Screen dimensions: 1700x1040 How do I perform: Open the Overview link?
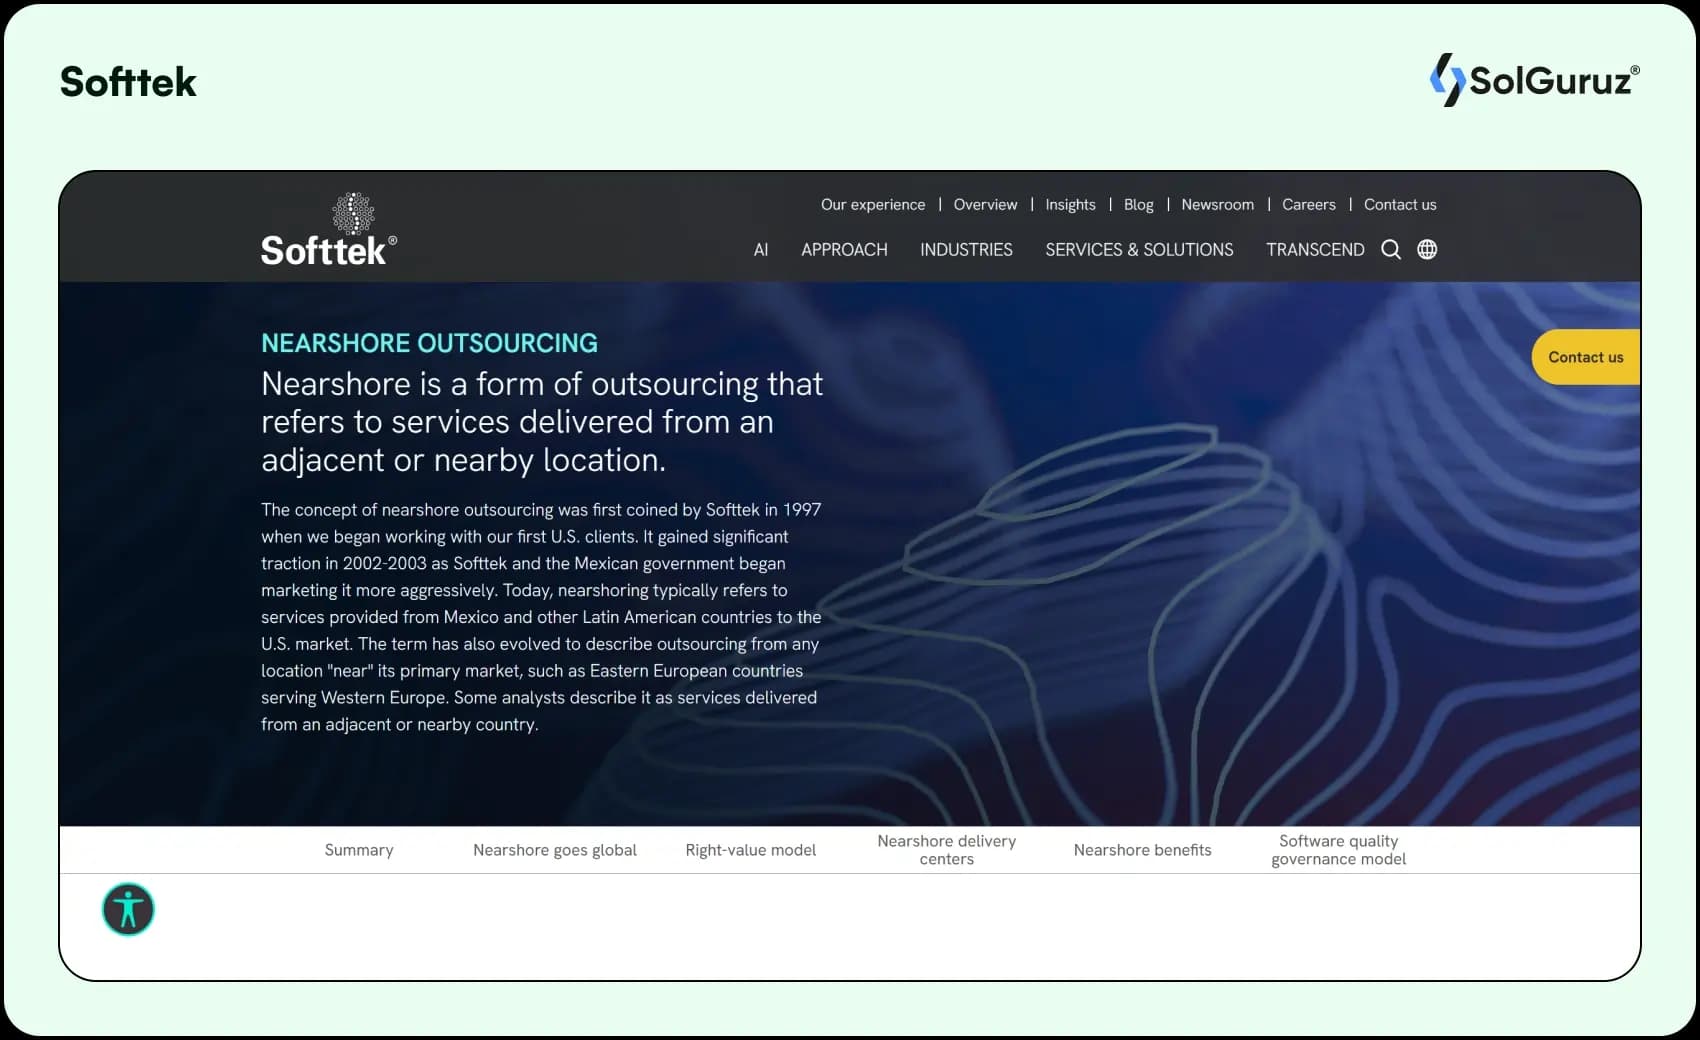[x=985, y=204]
